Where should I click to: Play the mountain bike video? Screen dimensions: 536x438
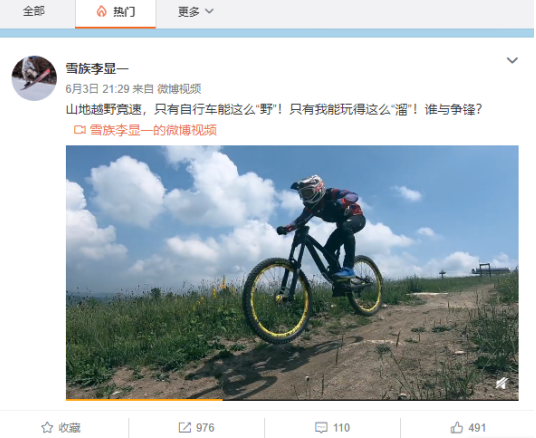[292, 273]
